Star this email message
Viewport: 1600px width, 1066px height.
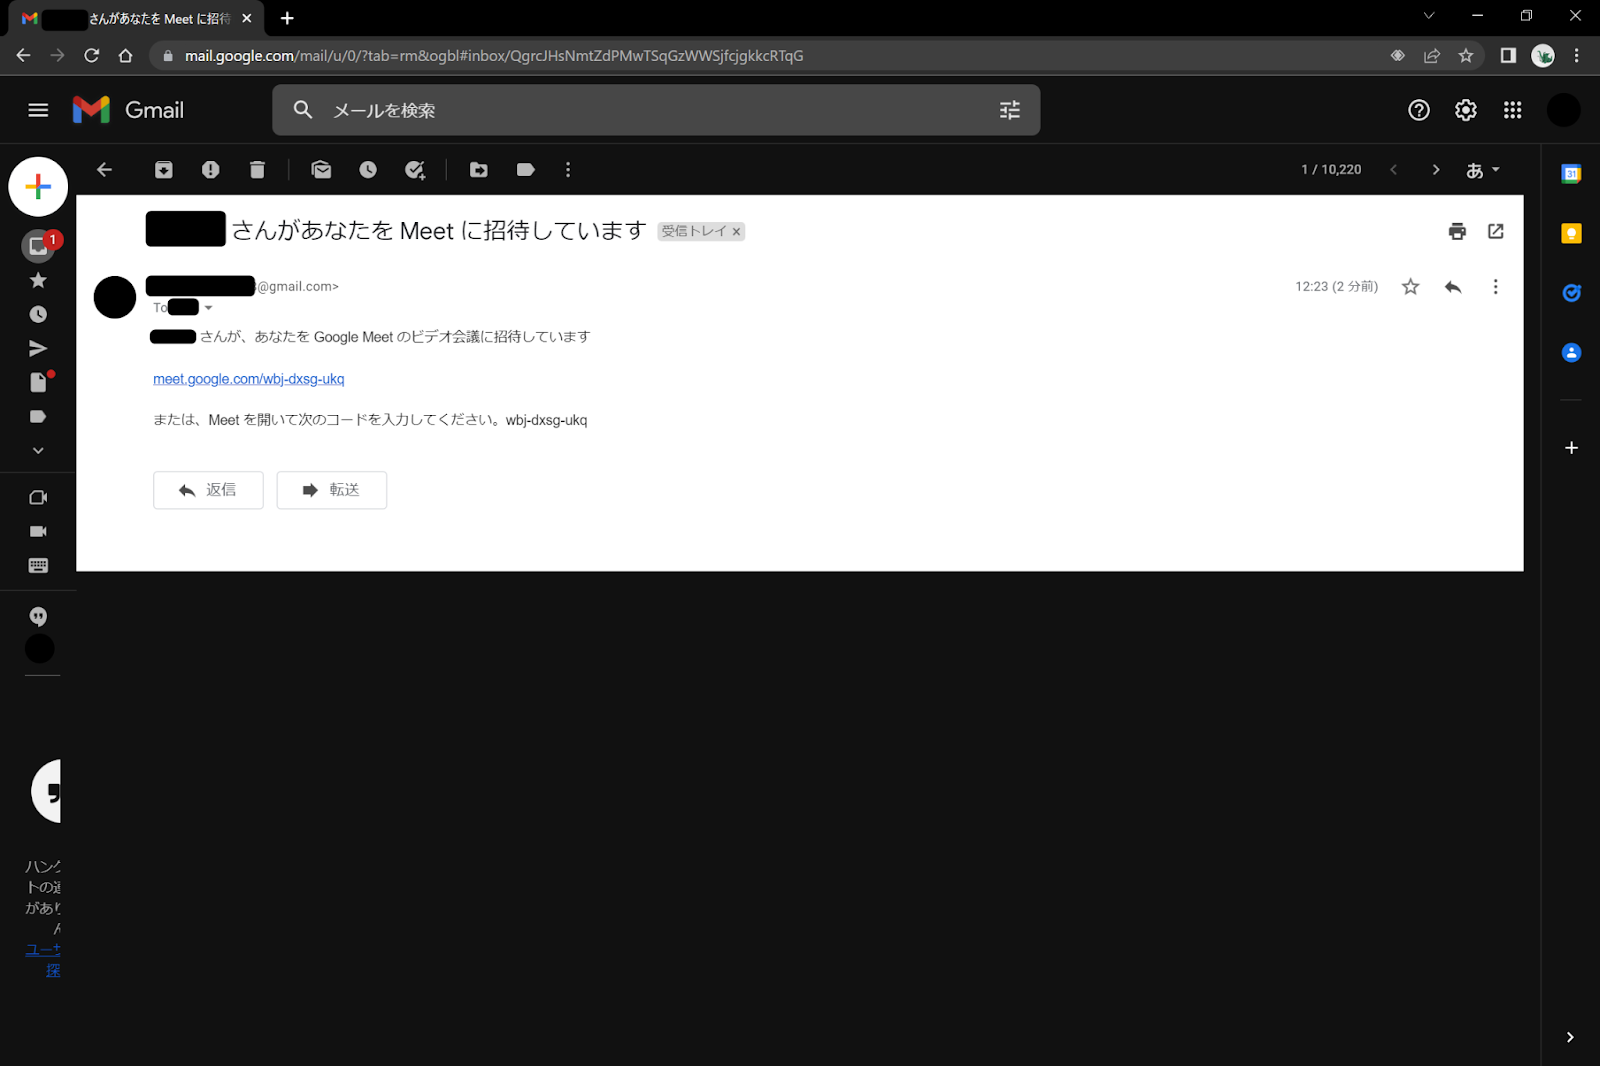1410,287
